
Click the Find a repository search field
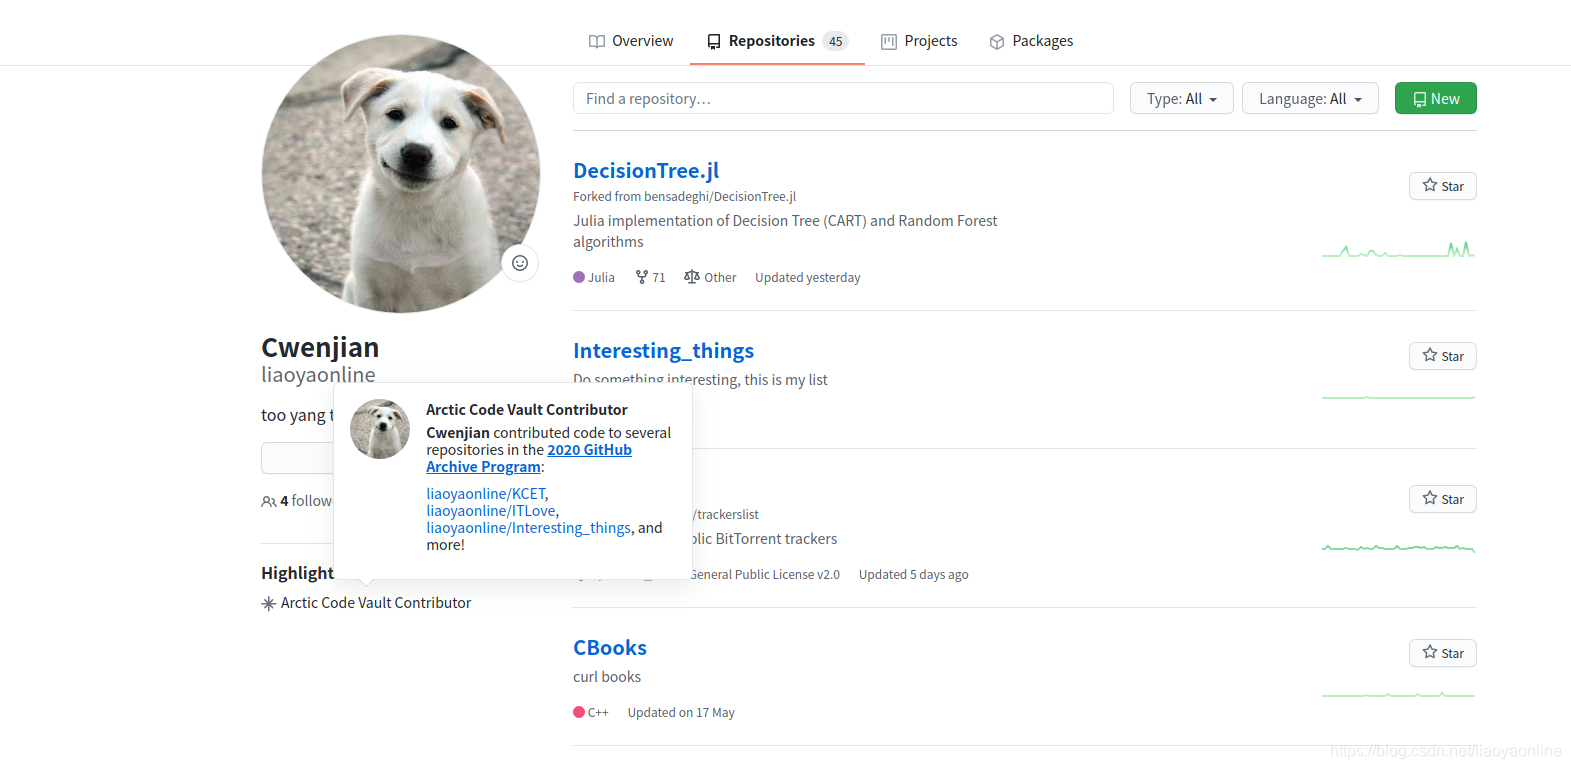pyautogui.click(x=843, y=98)
